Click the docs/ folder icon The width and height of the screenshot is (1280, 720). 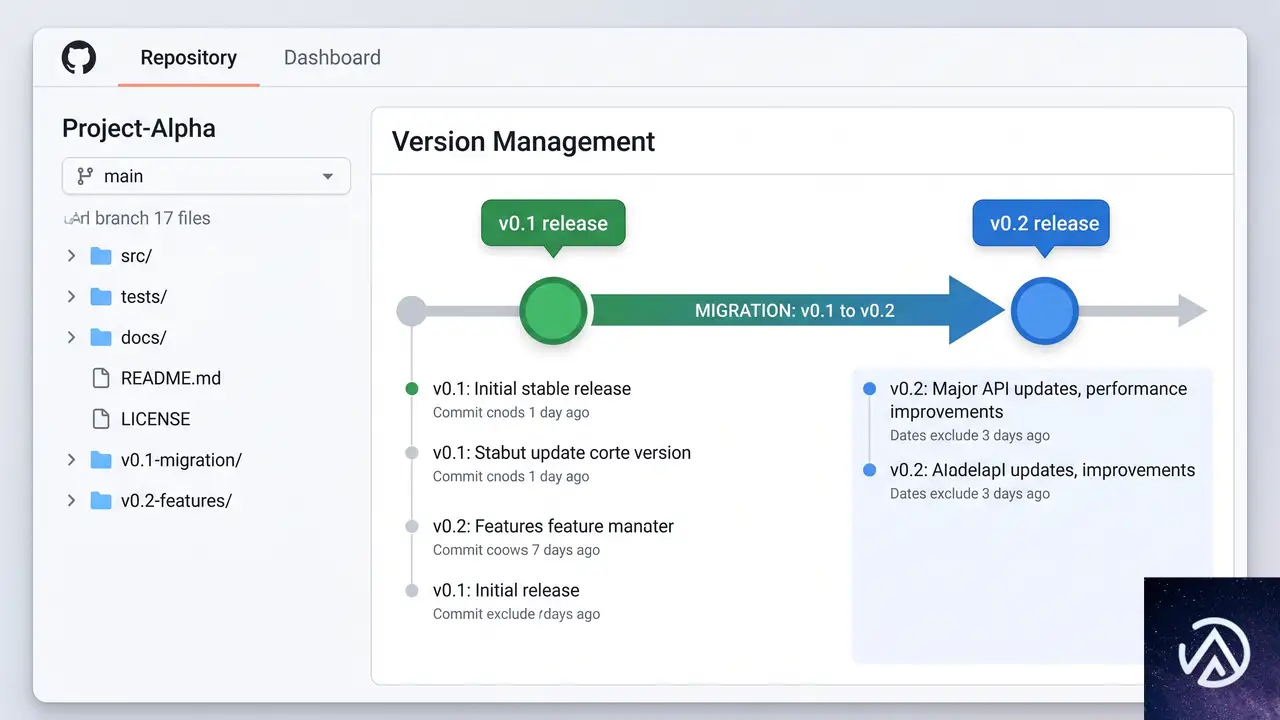point(101,338)
